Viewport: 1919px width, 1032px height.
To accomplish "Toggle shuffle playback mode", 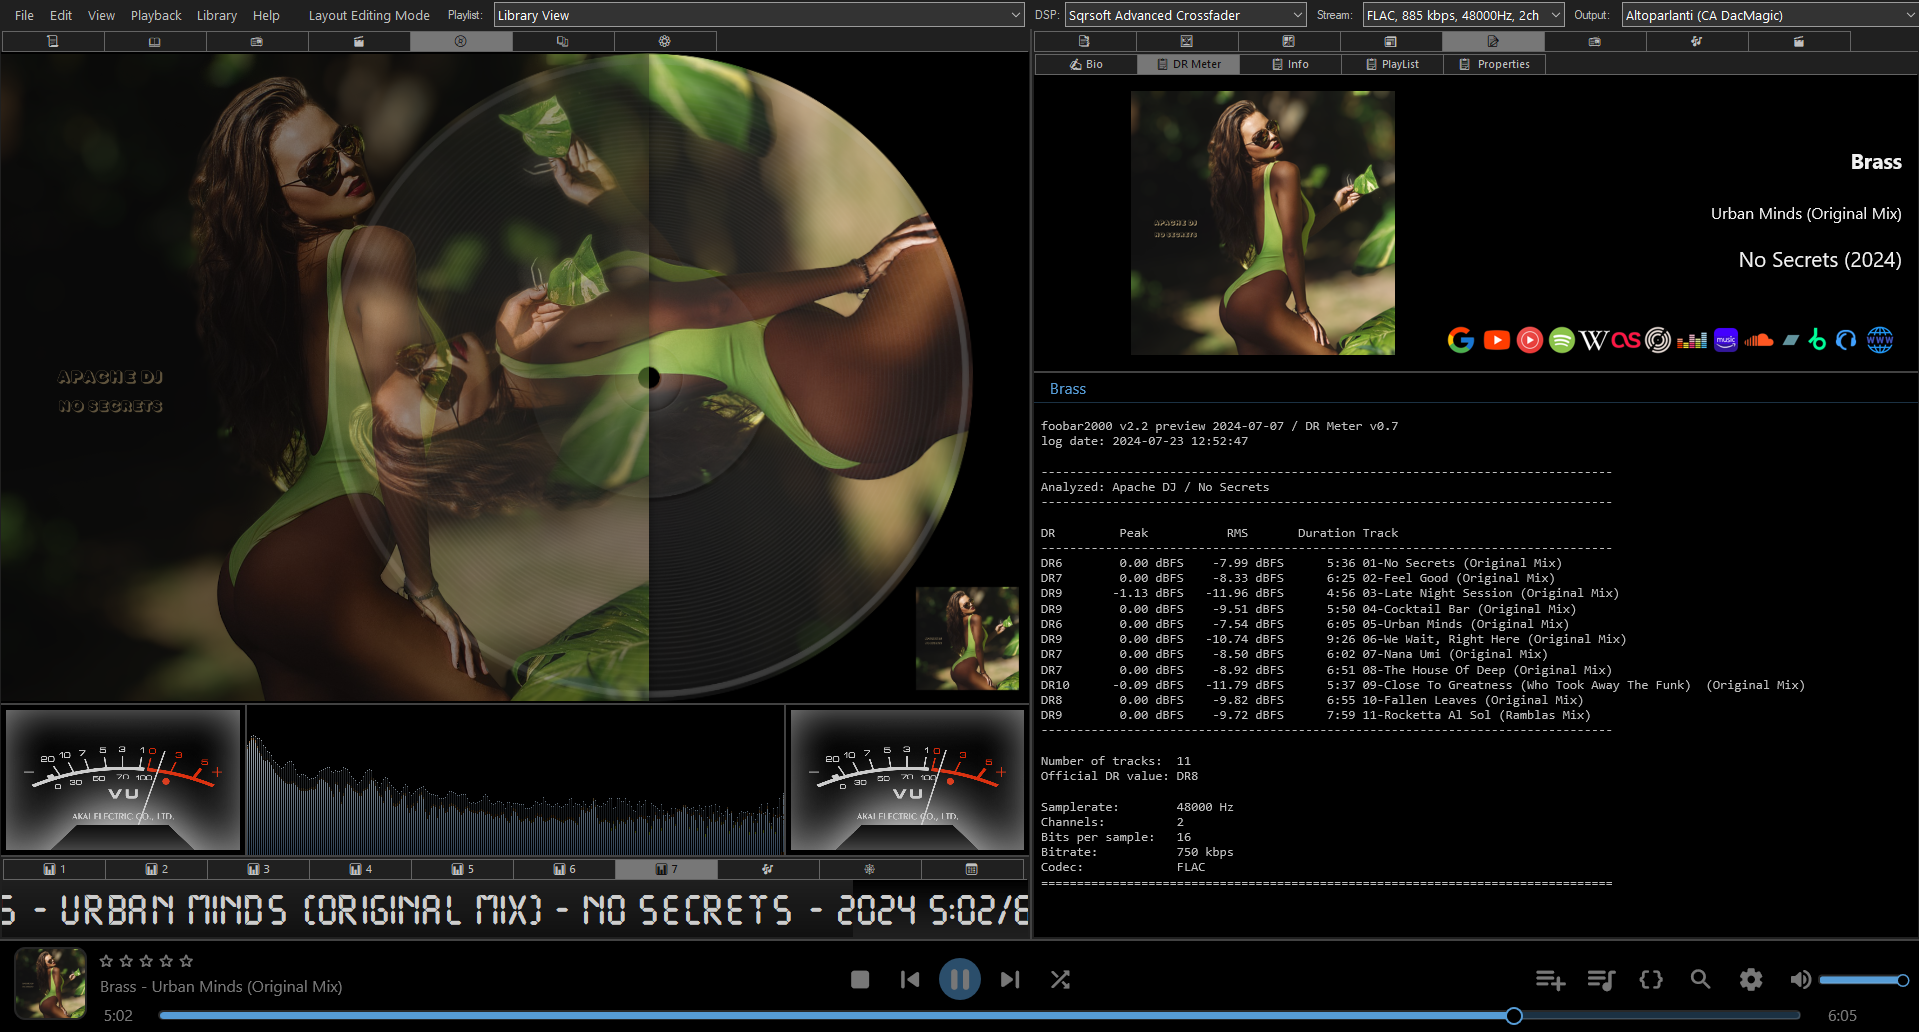I will point(1061,980).
